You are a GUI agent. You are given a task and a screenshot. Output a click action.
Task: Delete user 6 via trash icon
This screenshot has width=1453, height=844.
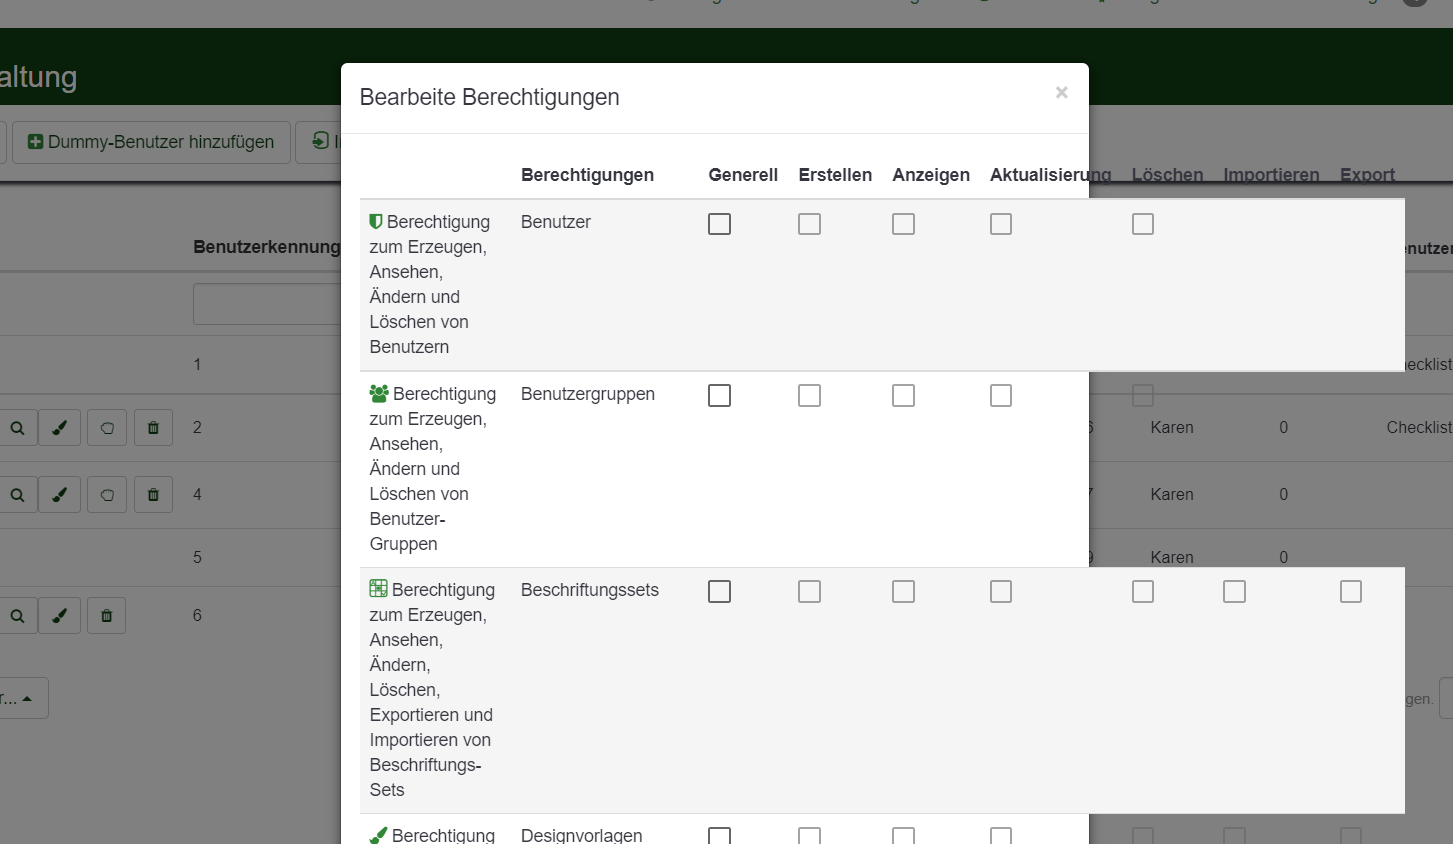tap(107, 616)
